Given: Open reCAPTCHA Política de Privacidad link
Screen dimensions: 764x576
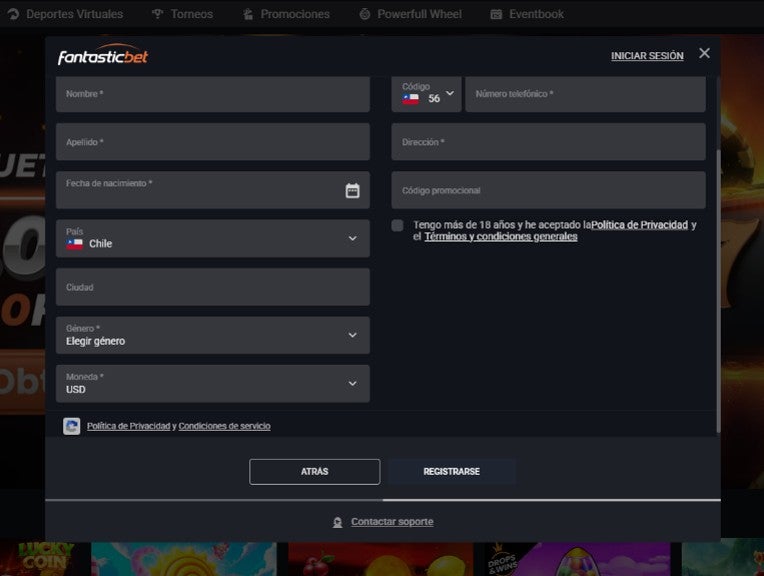Looking at the screenshot, I should point(129,426).
